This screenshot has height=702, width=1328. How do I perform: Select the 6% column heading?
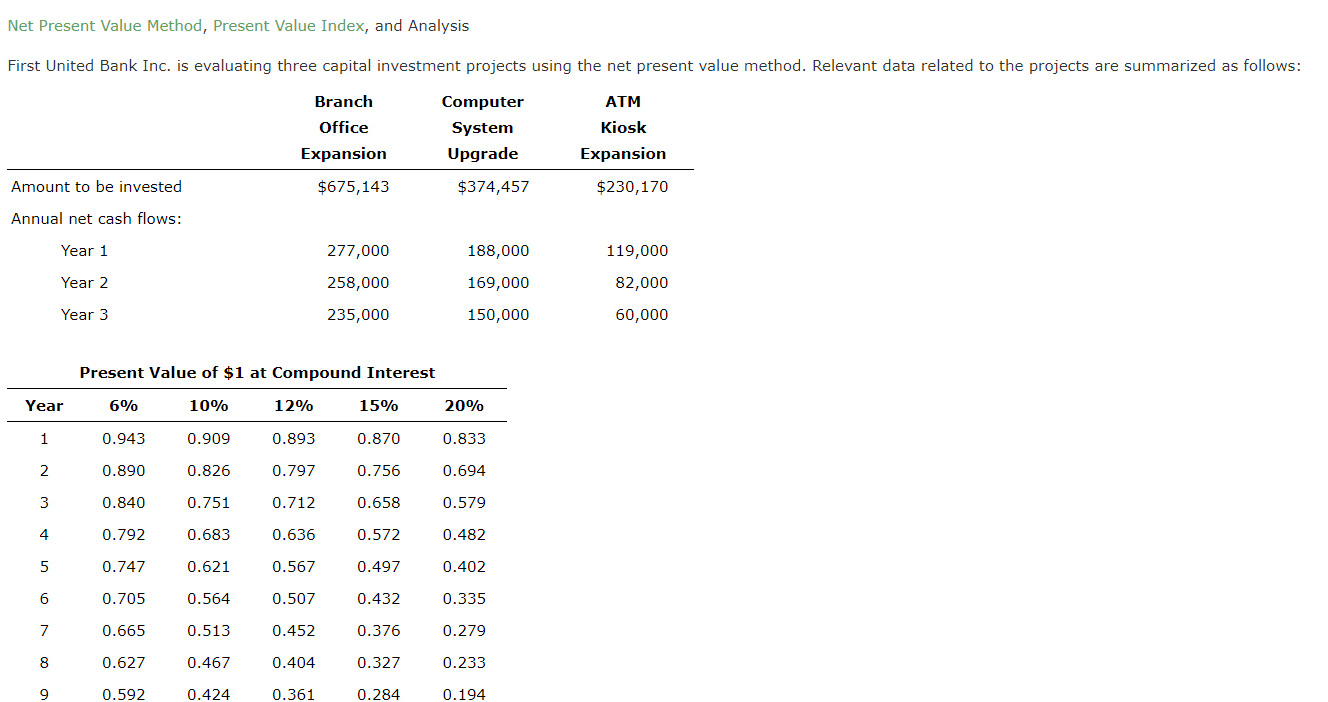point(123,405)
